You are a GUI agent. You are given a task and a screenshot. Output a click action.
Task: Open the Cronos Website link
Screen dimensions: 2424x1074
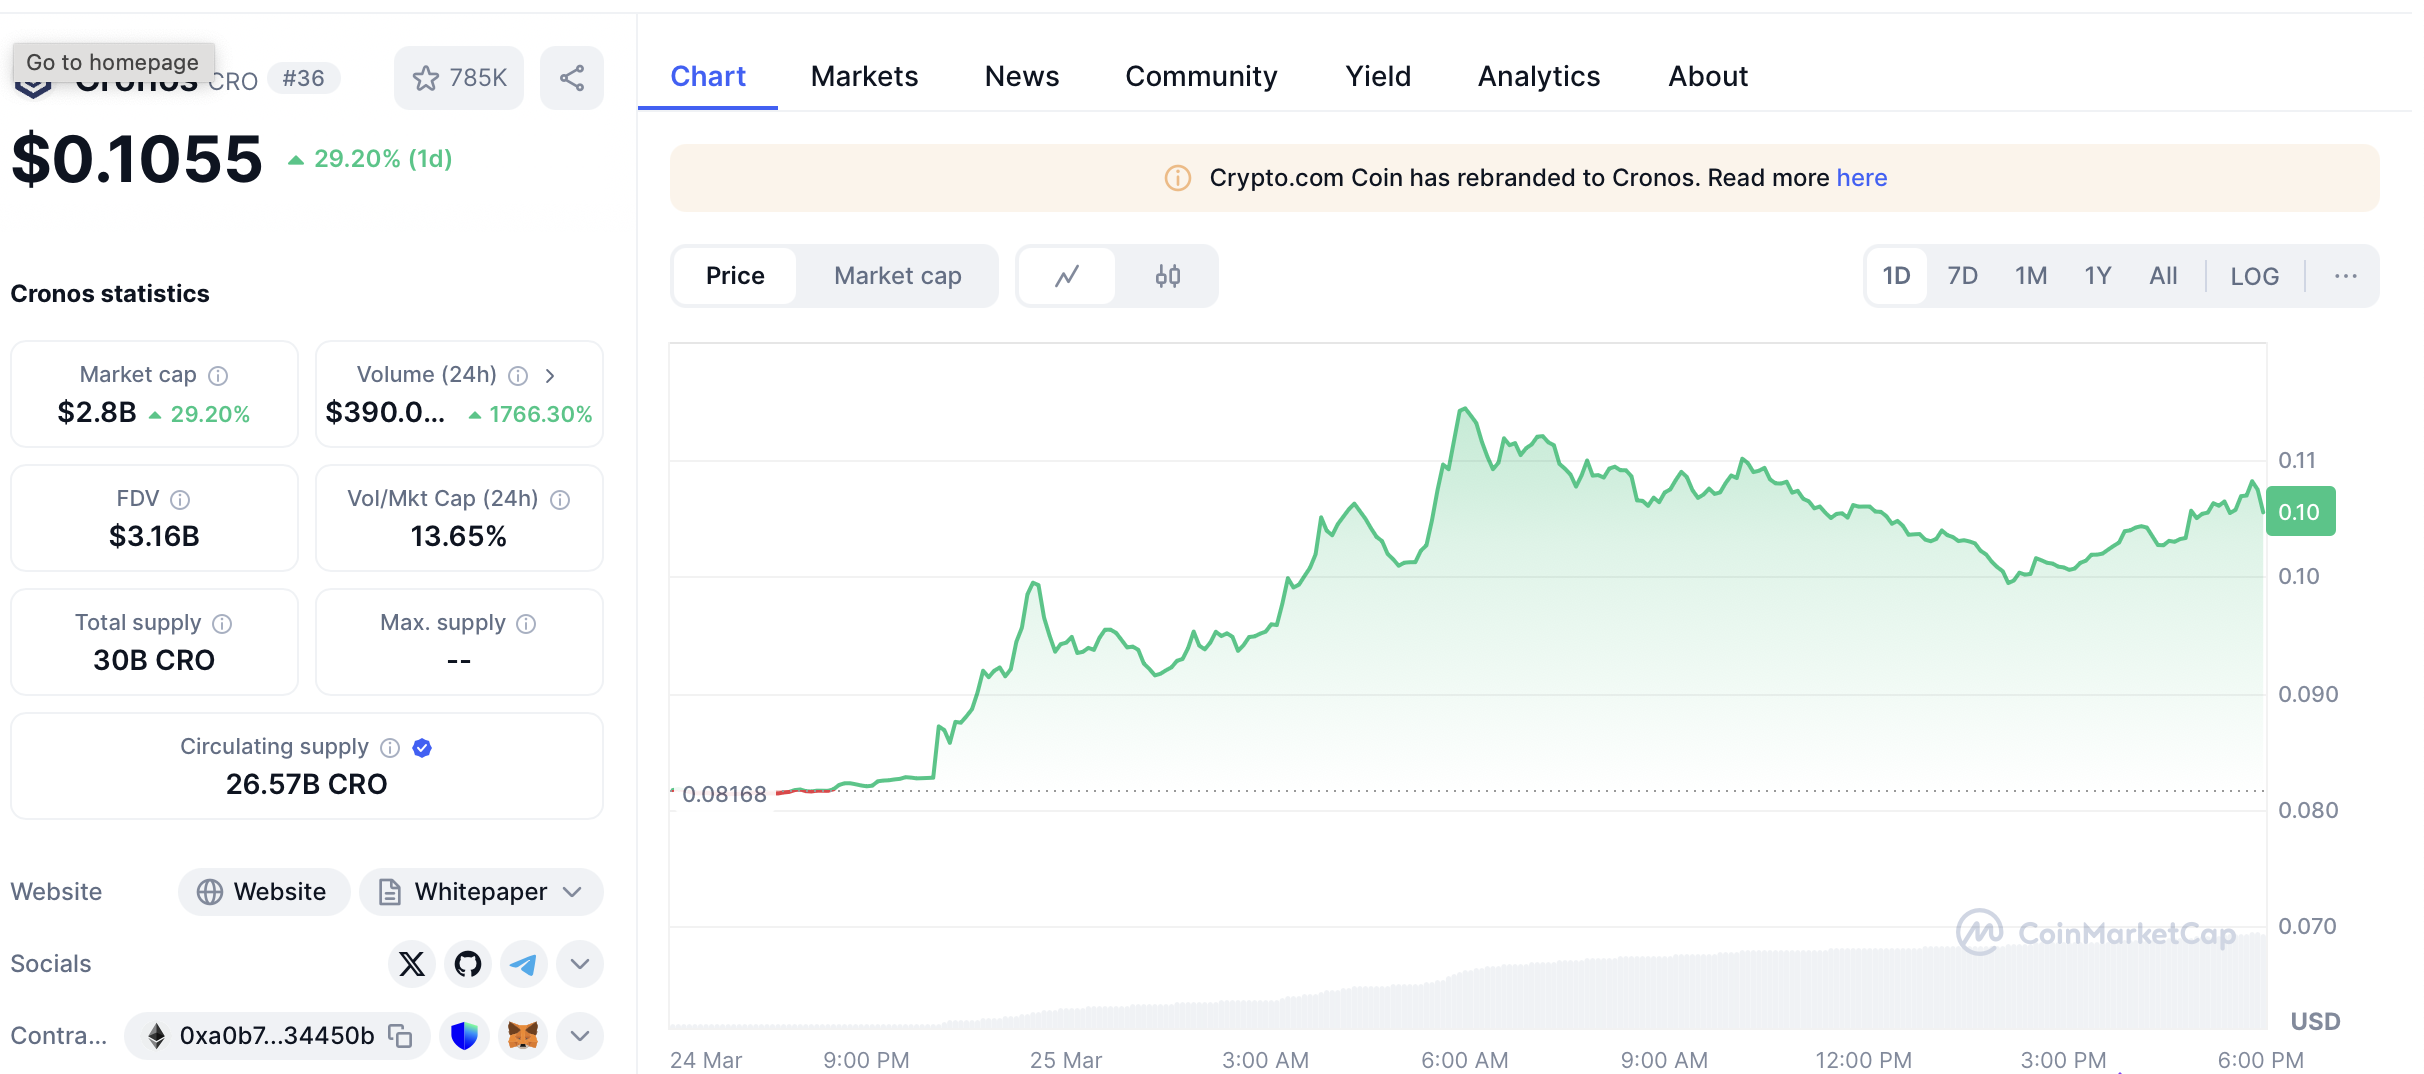tap(264, 892)
